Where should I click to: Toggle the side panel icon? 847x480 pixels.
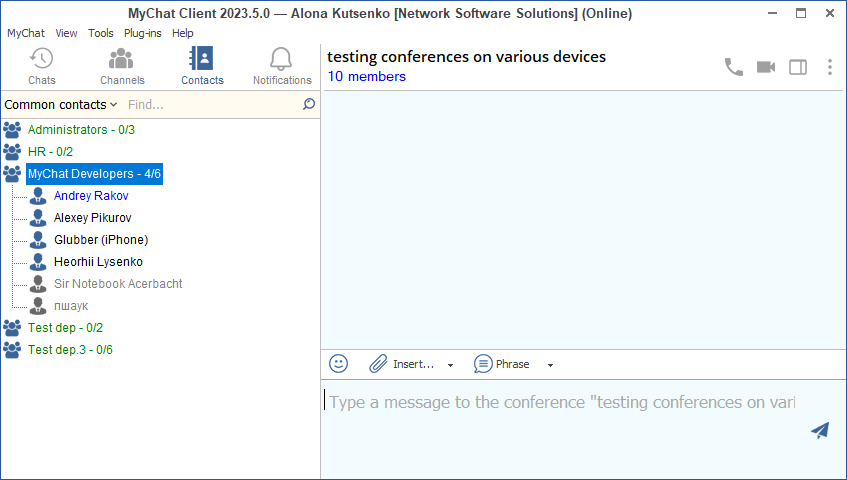point(798,67)
